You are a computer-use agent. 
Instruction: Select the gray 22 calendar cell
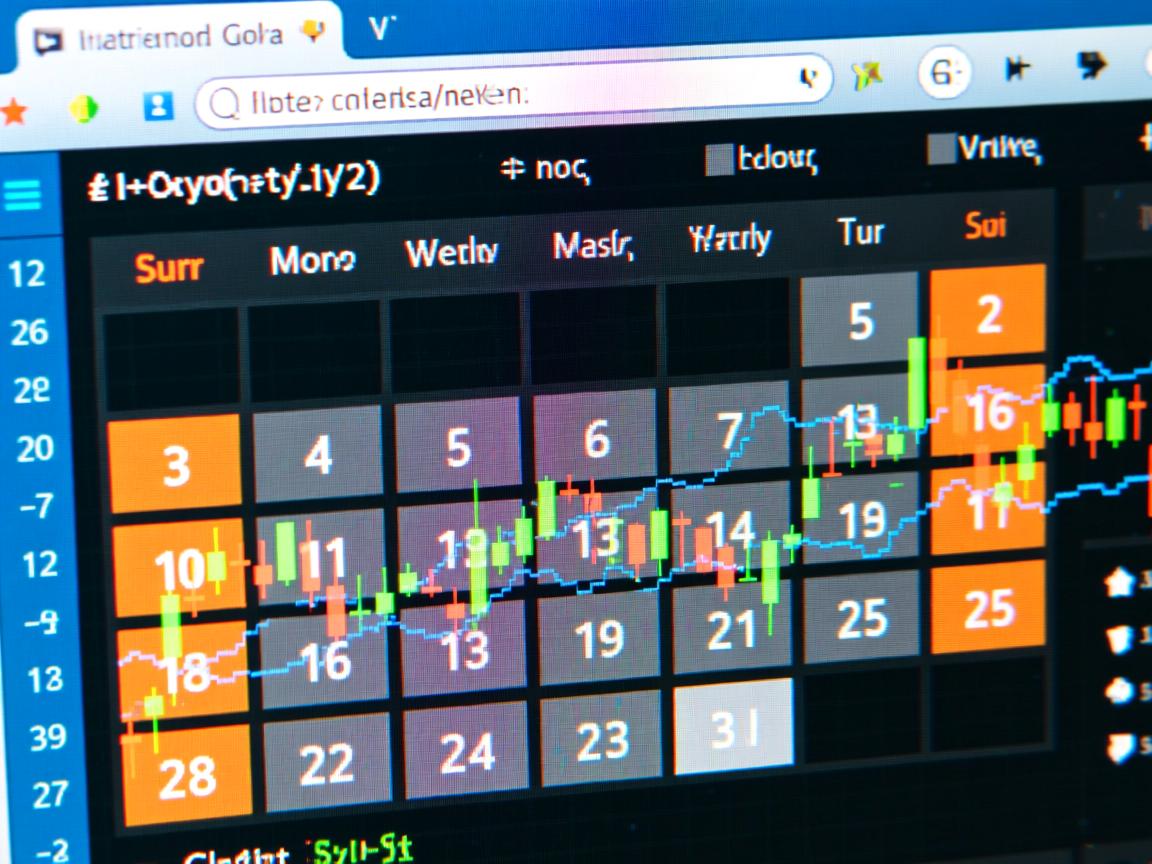[326, 765]
